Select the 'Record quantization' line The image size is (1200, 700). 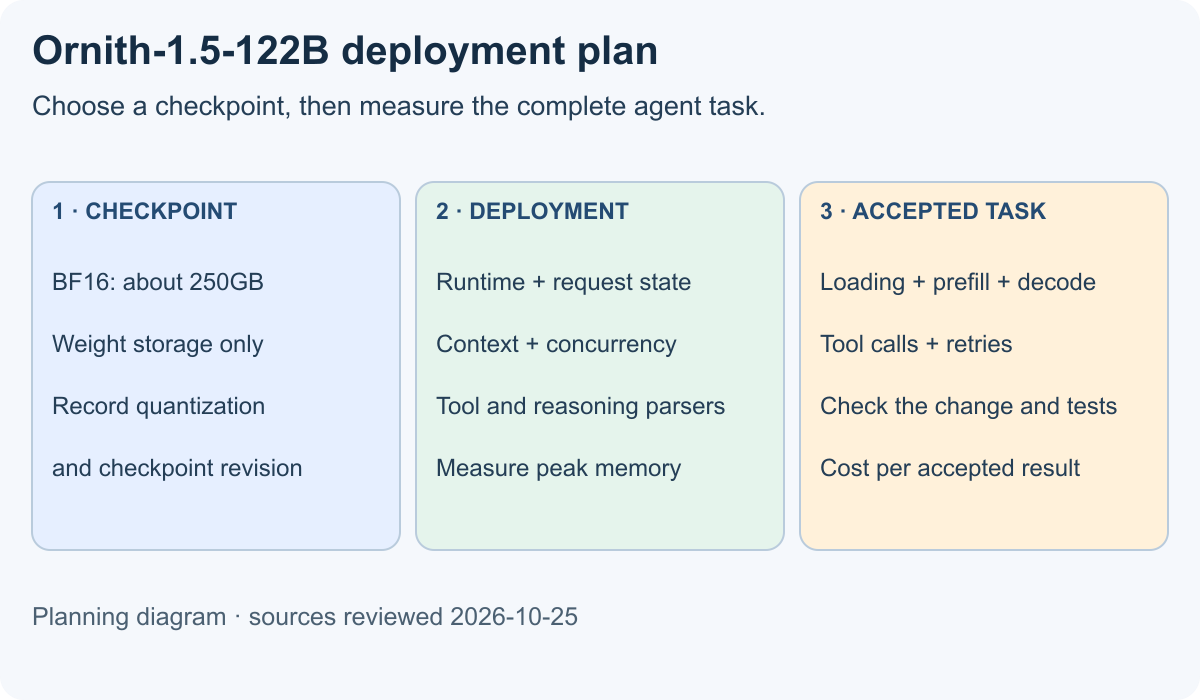pos(159,406)
